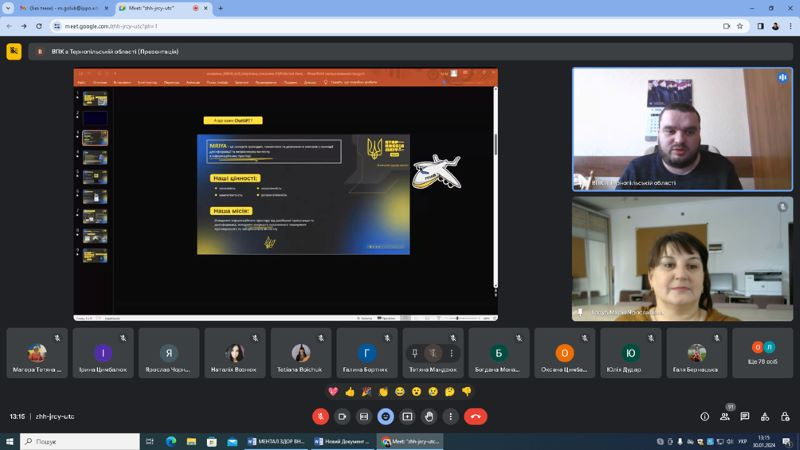Raise hand in the meeting
Viewport: 800px width, 450px height.
click(x=429, y=417)
